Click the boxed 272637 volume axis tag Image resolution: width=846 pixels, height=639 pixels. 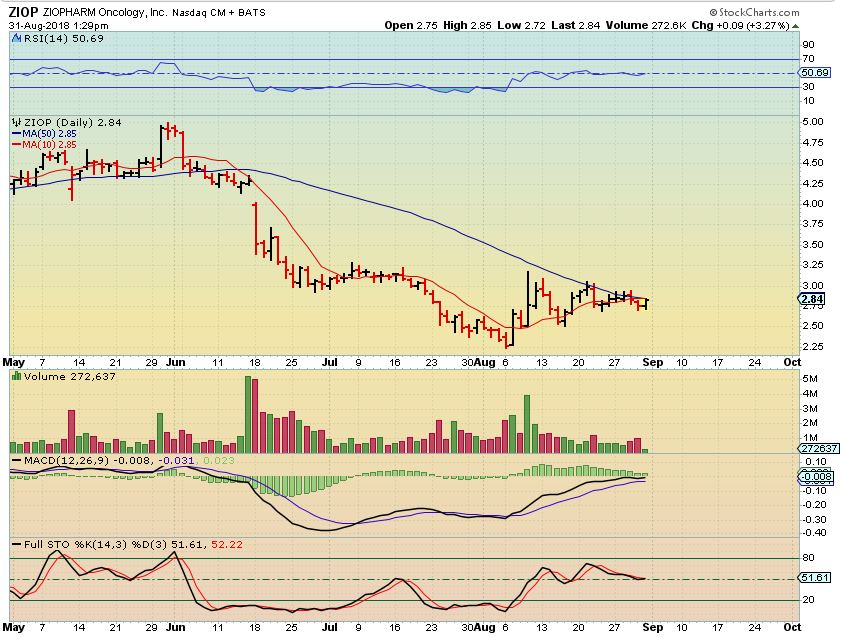pyautogui.click(x=818, y=448)
